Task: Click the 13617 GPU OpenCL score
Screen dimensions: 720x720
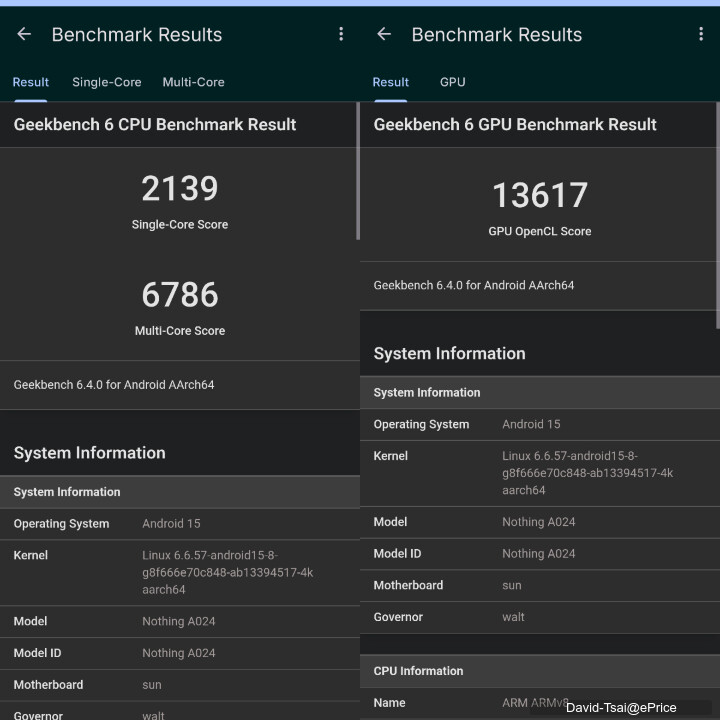Action: (540, 195)
